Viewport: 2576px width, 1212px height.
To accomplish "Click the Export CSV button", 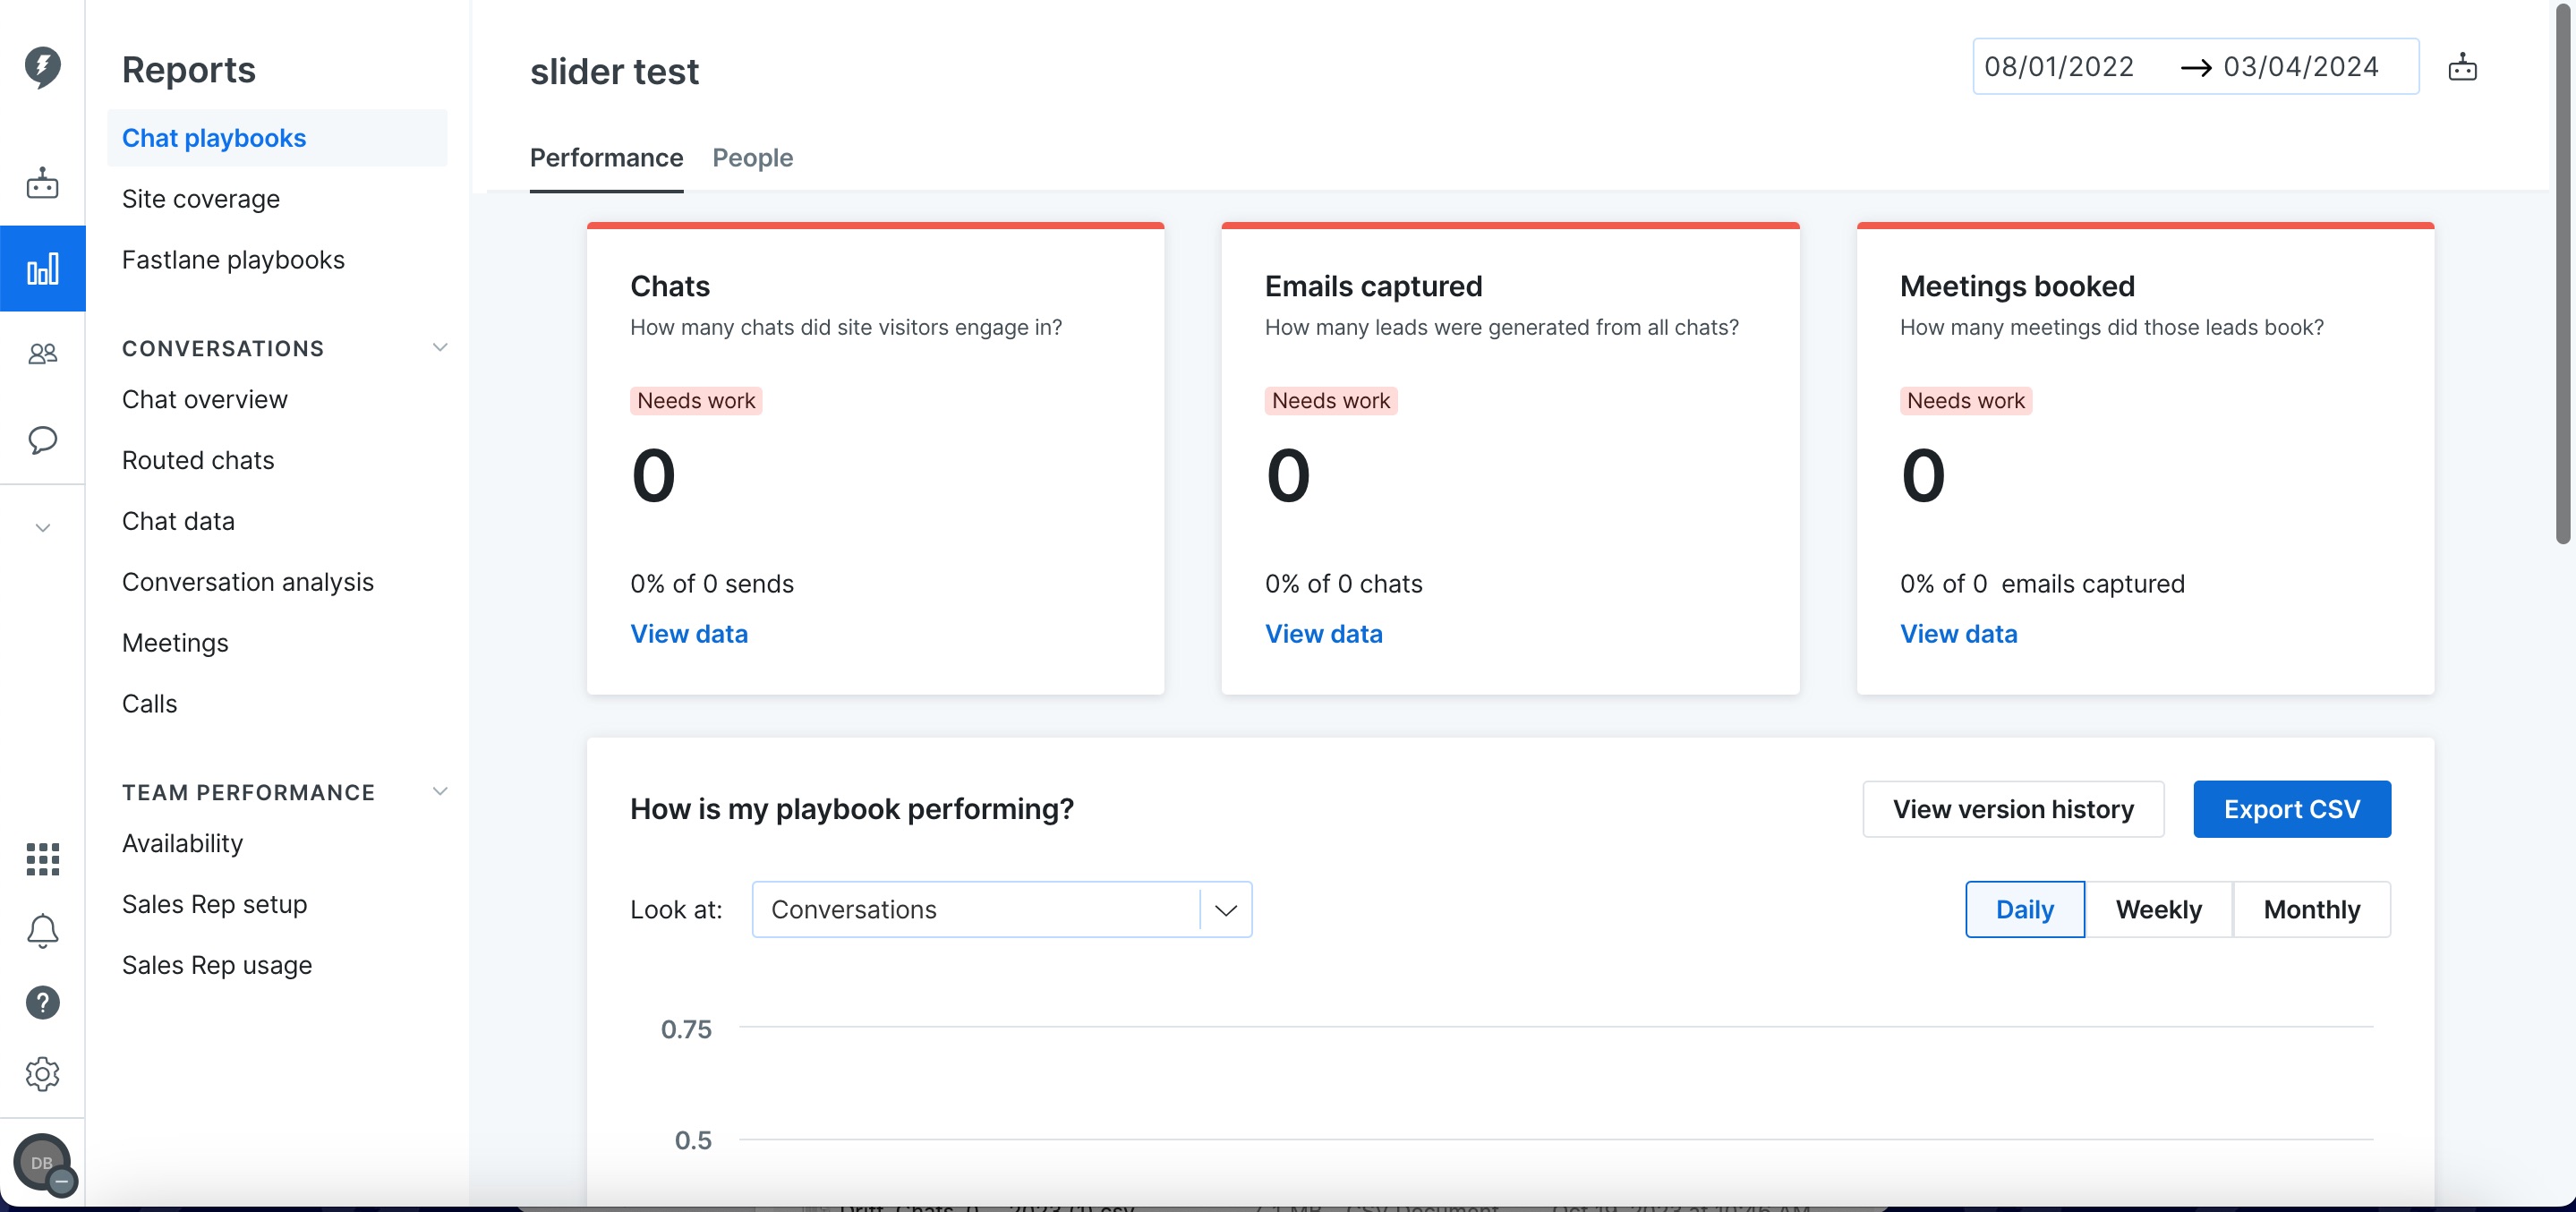I will point(2292,808).
